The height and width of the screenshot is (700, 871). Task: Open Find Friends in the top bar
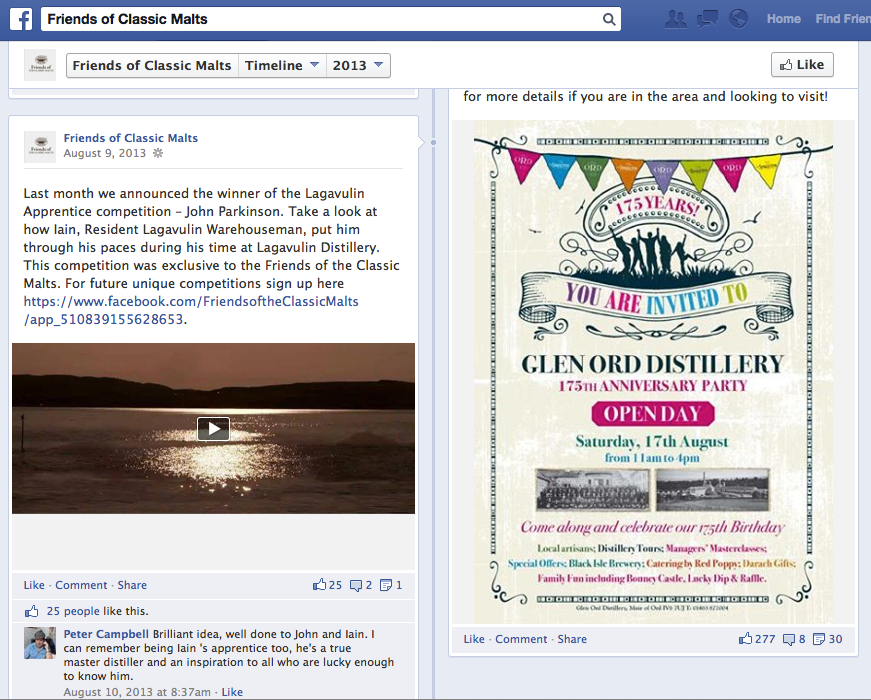tap(843, 19)
